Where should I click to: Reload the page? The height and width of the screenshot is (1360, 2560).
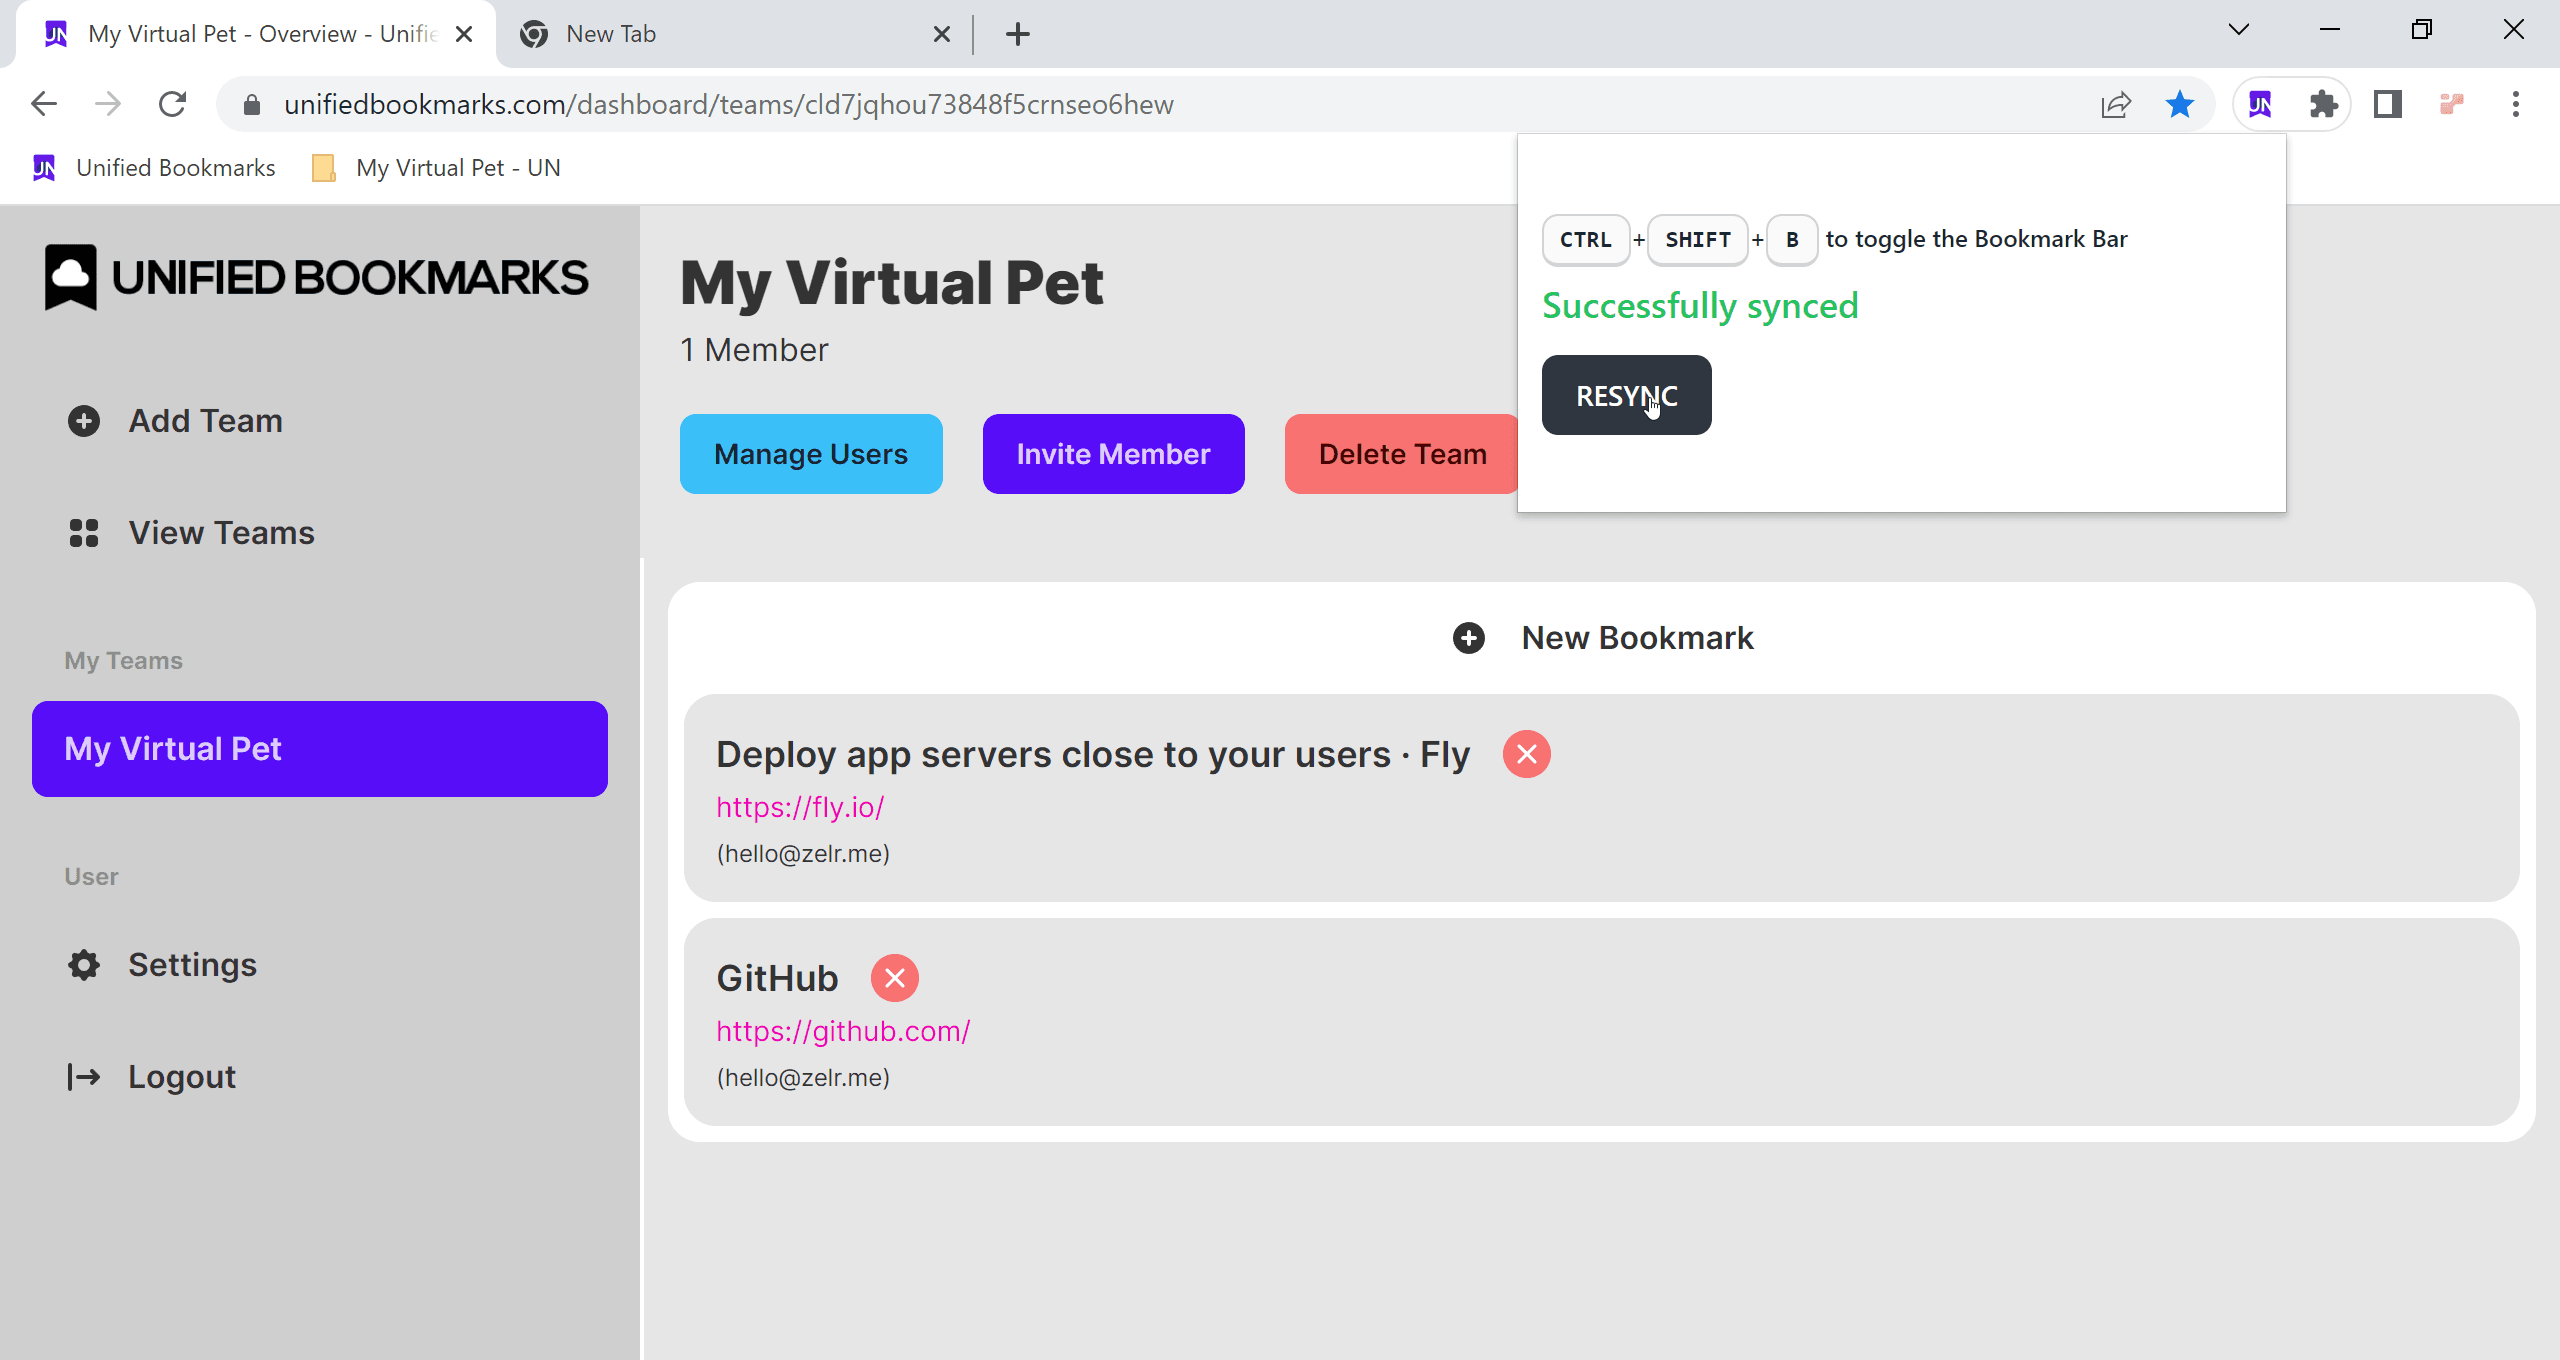[x=172, y=104]
